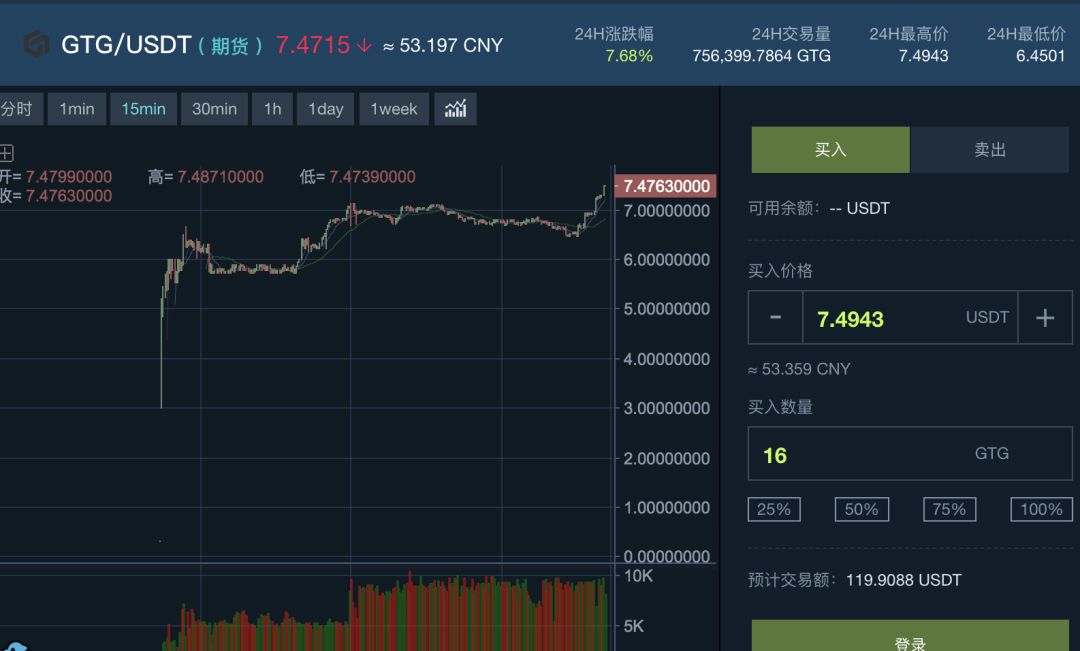The image size is (1080, 651).
Task: Set quantity to 25% of balance
Action: tap(774, 509)
